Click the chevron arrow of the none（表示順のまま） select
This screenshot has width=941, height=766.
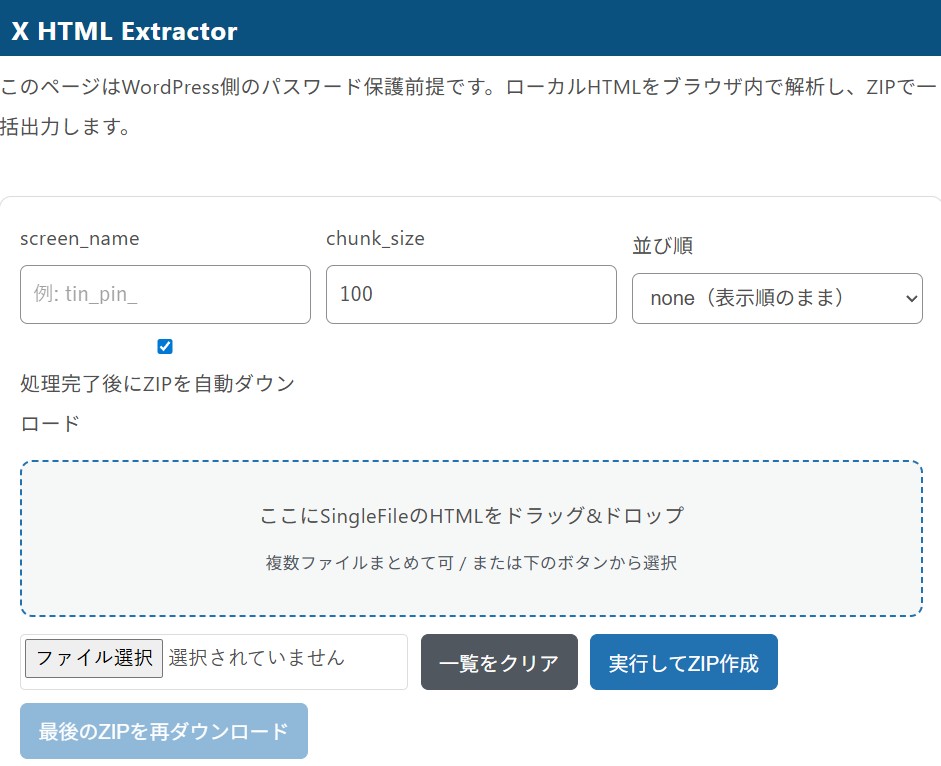click(x=910, y=298)
